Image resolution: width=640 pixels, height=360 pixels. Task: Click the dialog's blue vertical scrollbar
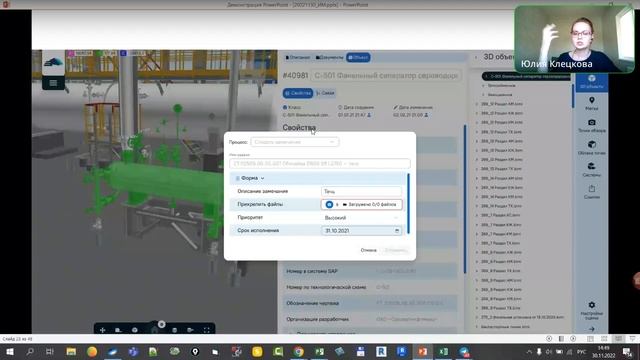coord(408,203)
